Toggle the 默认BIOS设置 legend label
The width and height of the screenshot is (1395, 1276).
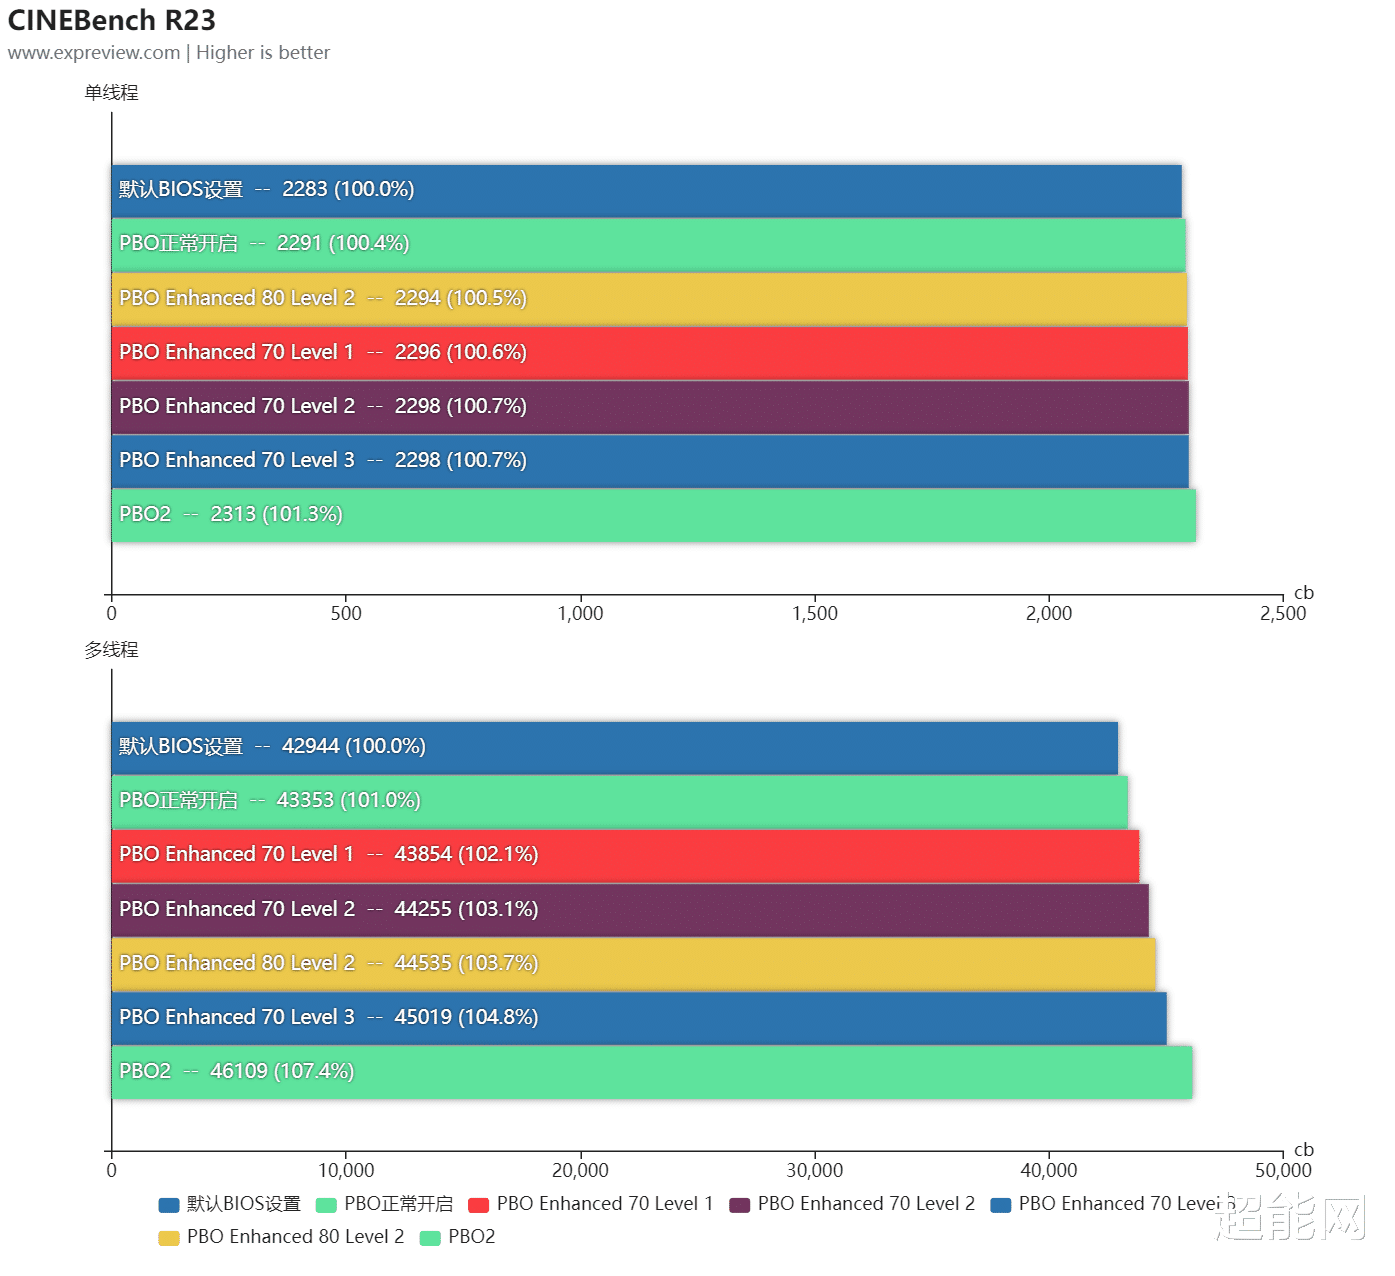click(x=244, y=1204)
